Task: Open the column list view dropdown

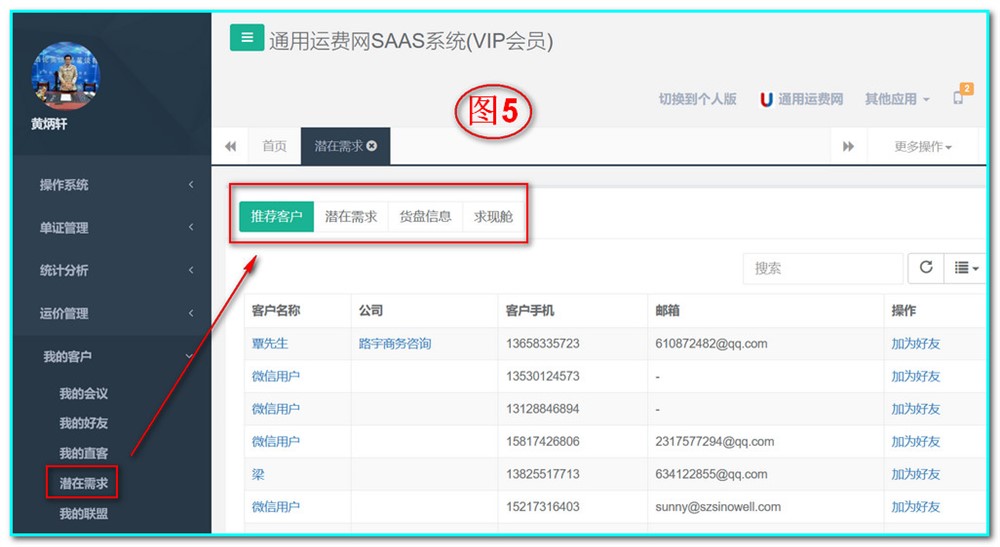Action: coord(966,268)
